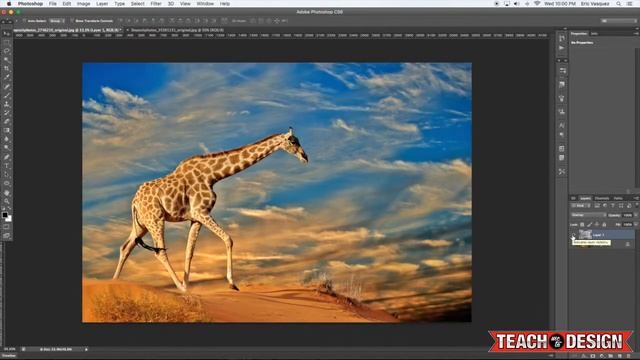Screen dimensions: 640x360
Task: Select the Shape tool
Action: 6,184
